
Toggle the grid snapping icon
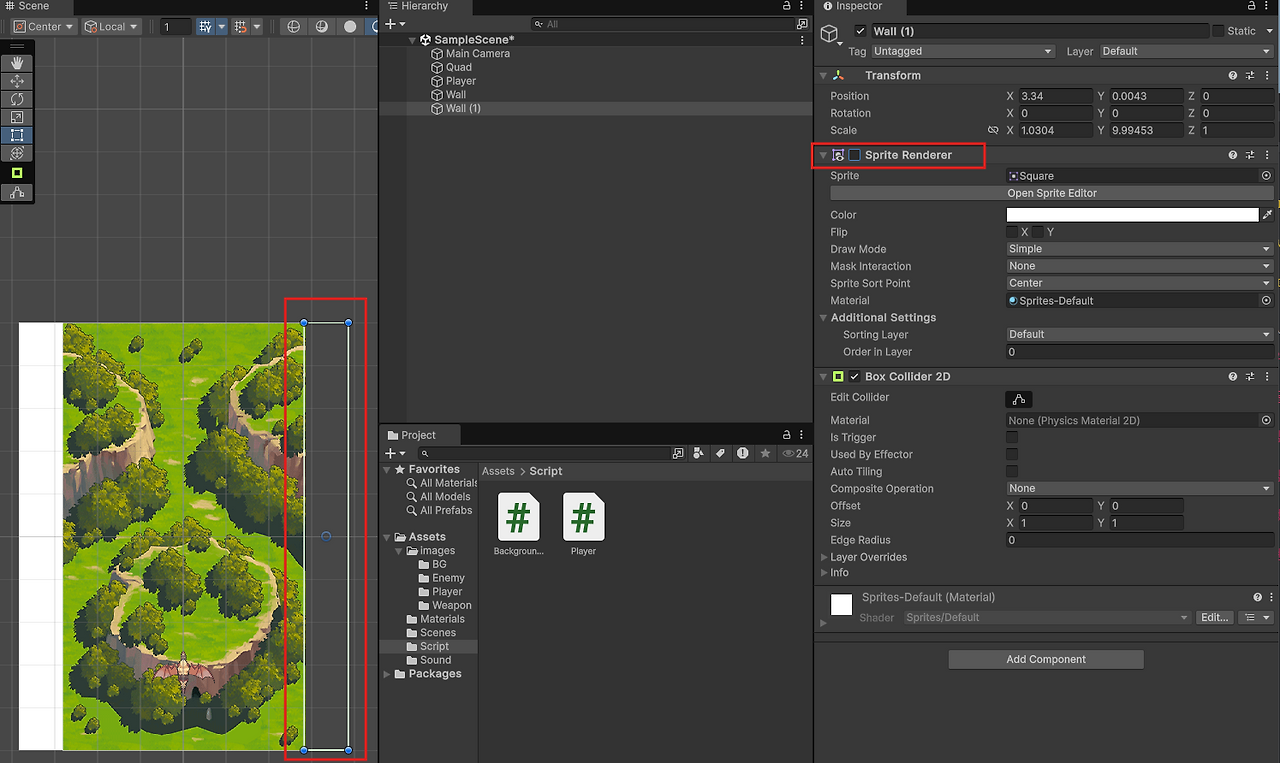[240, 27]
